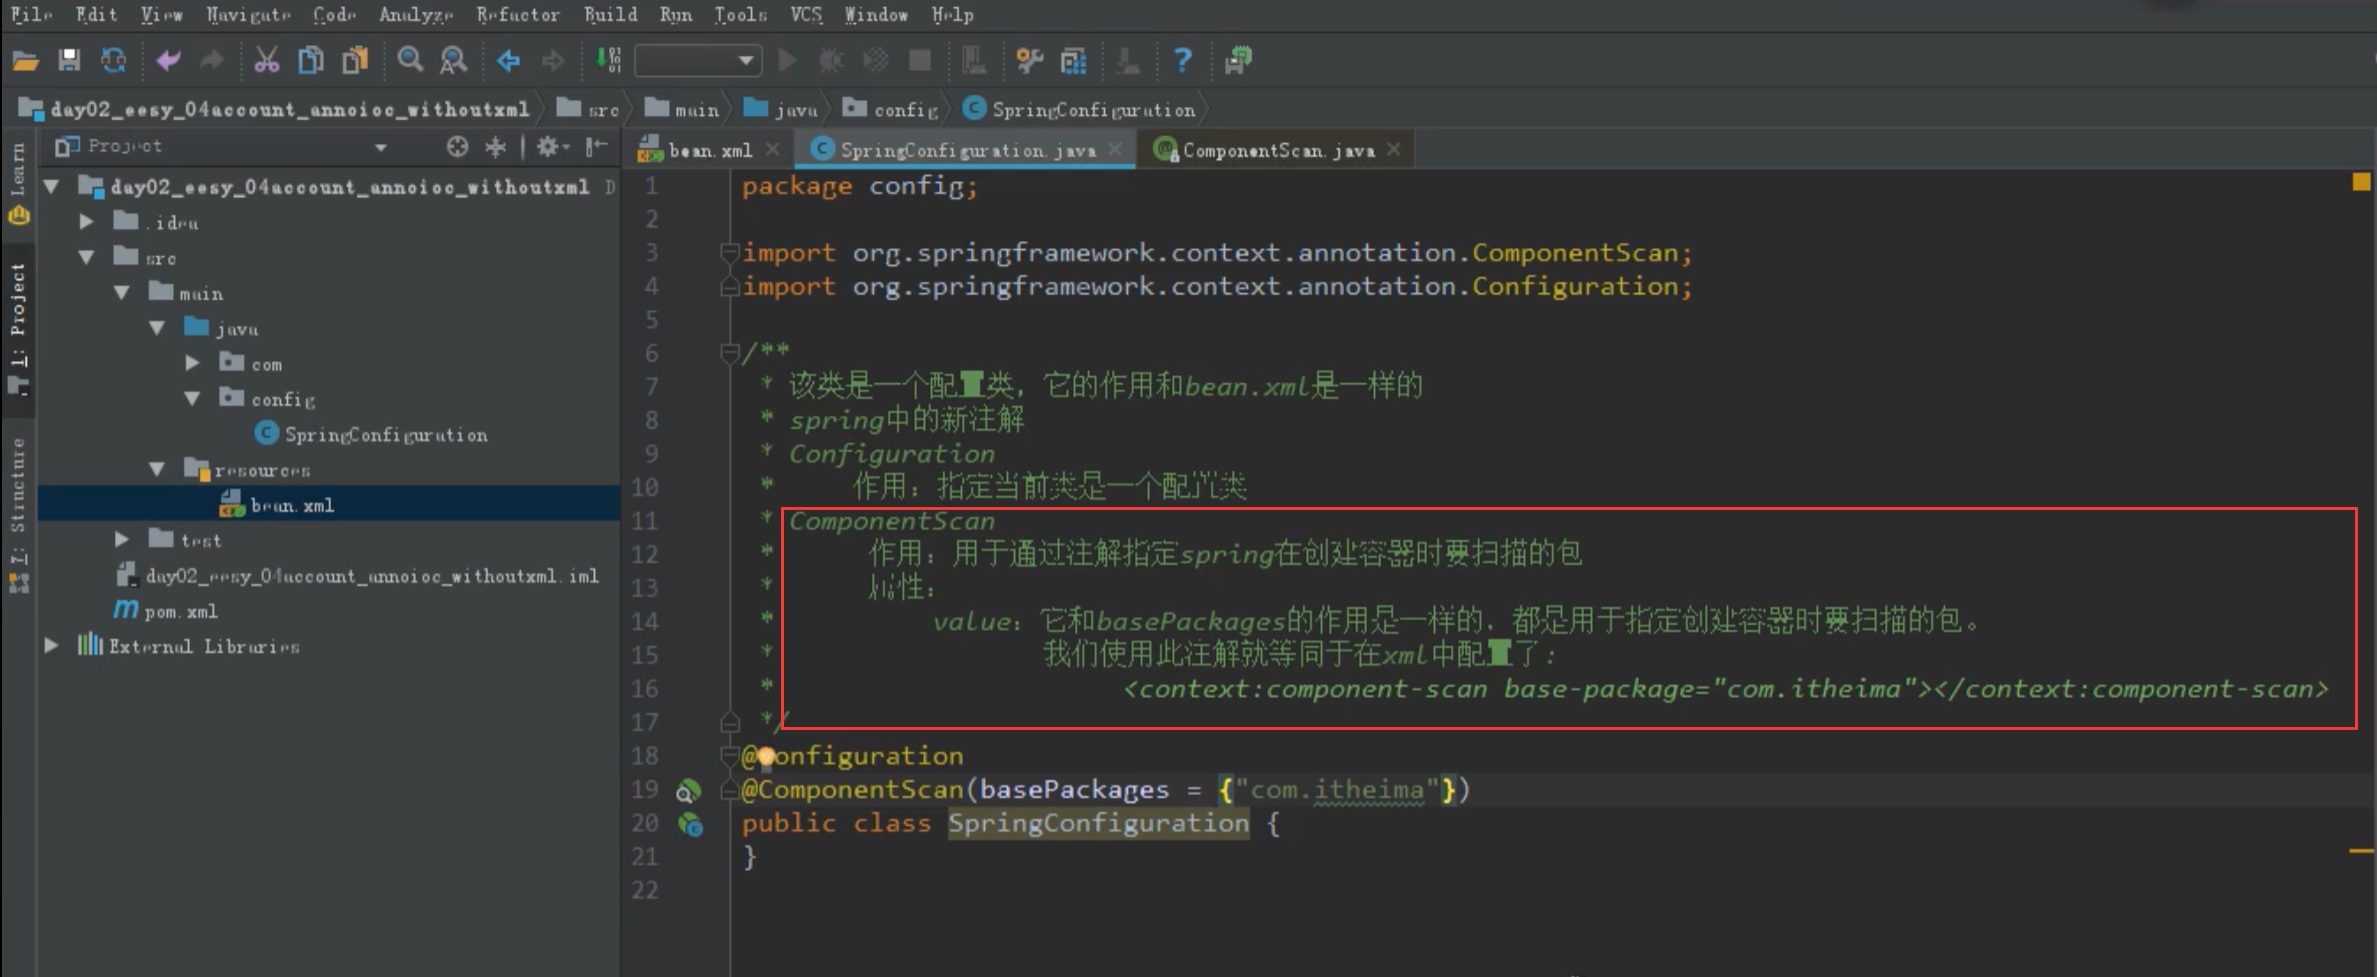2377x977 pixels.
Task: Click the Forward navigation arrow
Action: (x=552, y=61)
